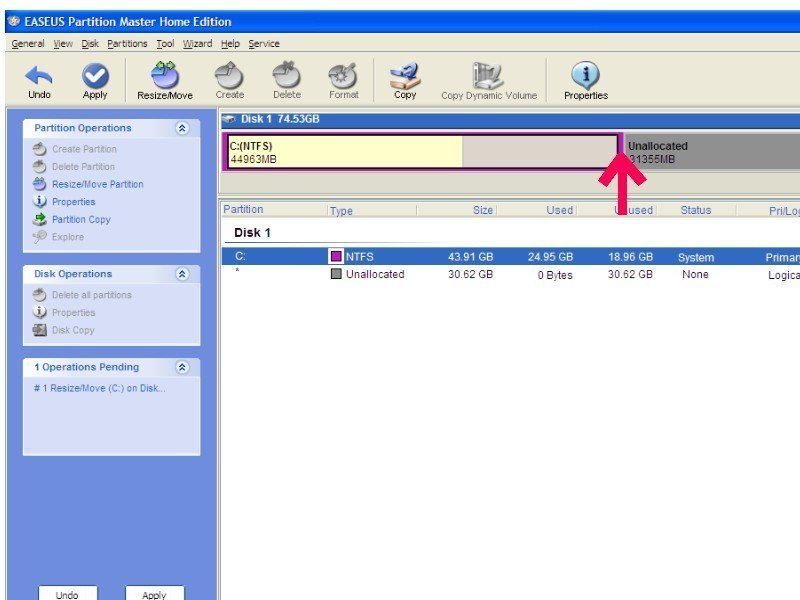Sort by the Partition column header
The width and height of the screenshot is (800, 600).
(243, 210)
